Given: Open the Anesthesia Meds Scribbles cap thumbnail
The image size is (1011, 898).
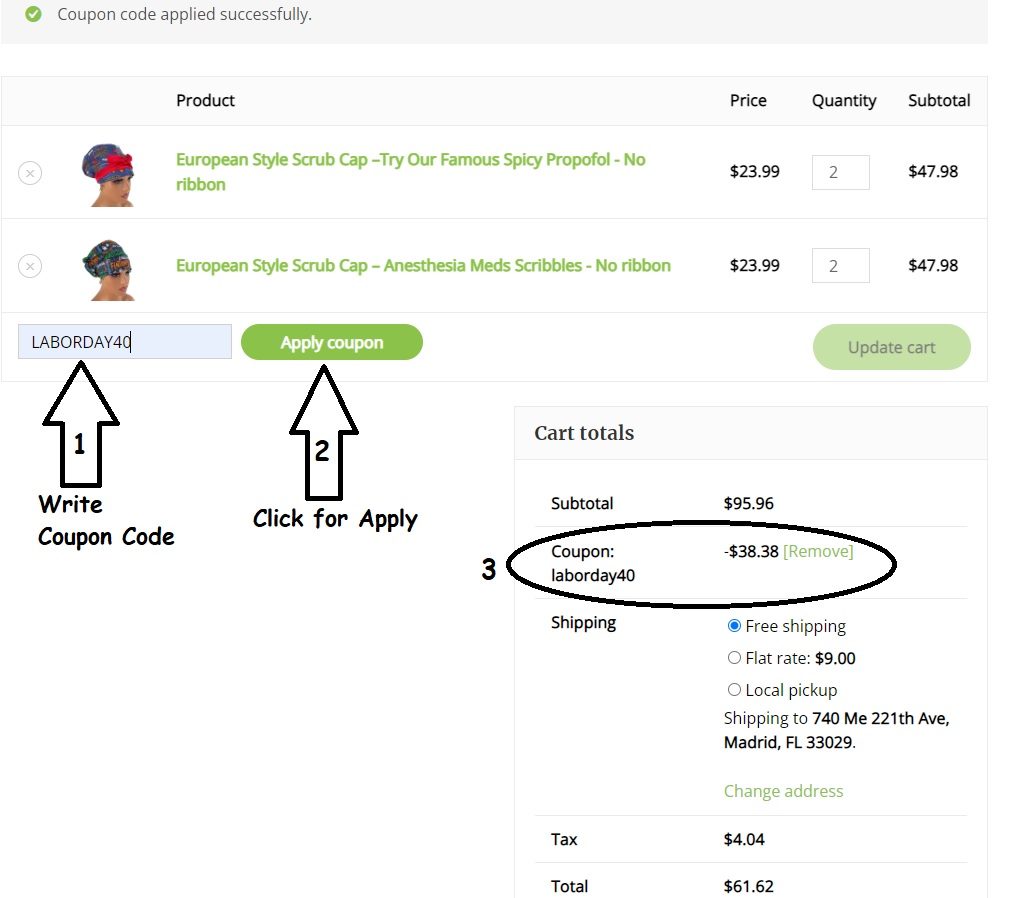Looking at the screenshot, I should coord(107,267).
